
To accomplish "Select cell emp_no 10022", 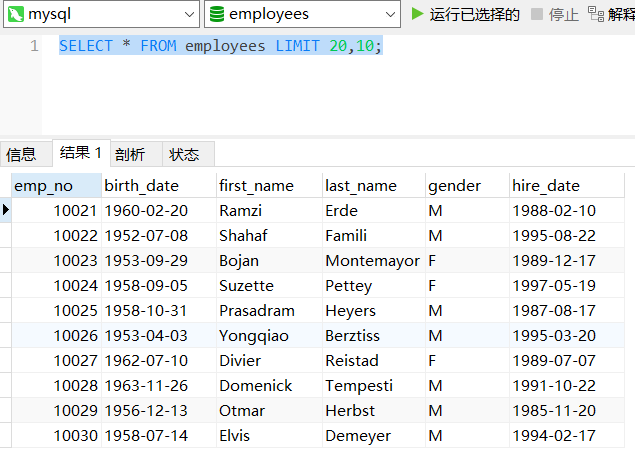I will 56,236.
